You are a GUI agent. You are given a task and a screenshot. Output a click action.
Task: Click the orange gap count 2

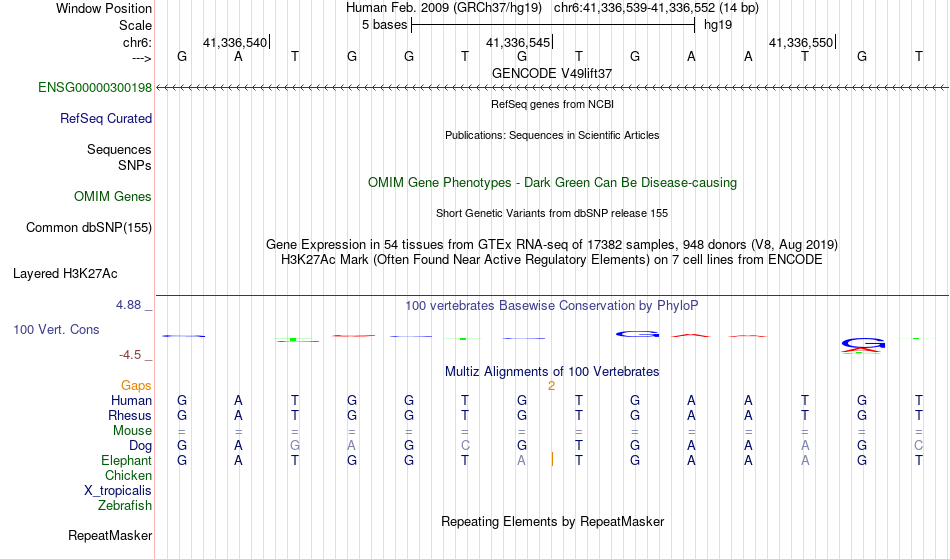click(x=551, y=386)
